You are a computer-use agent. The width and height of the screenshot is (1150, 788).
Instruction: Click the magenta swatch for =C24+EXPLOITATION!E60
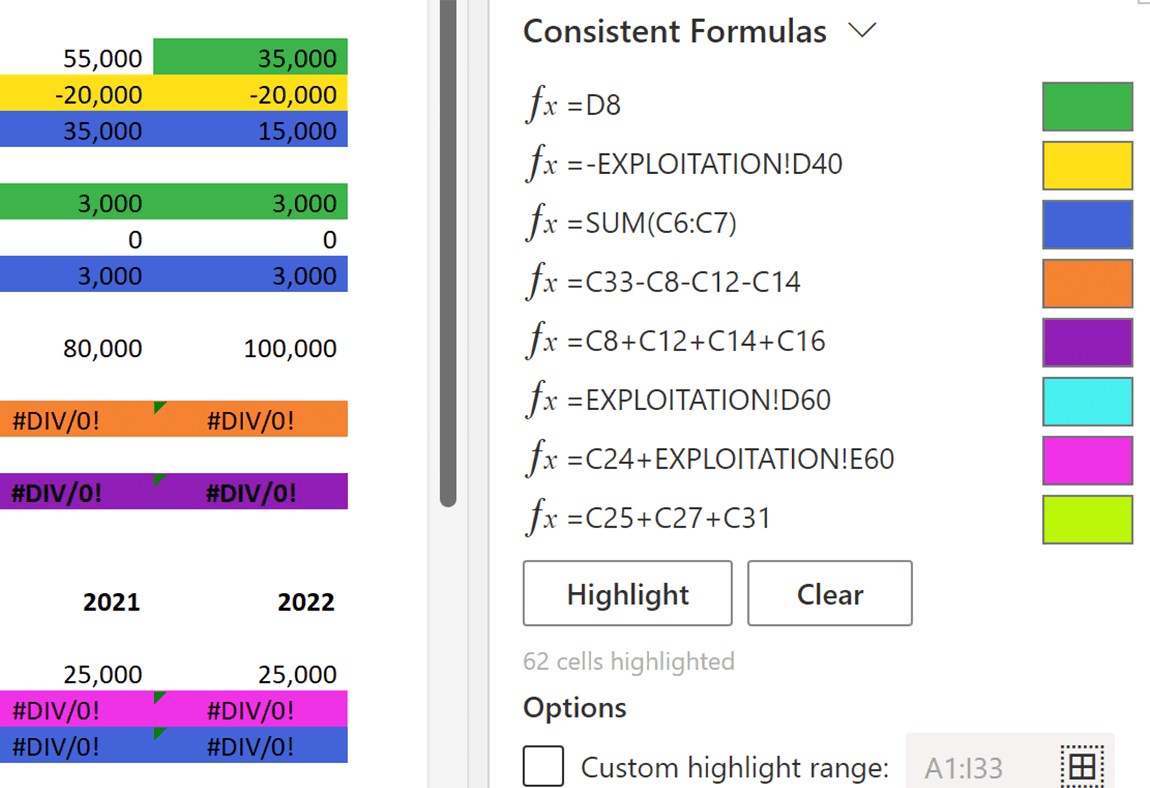pyautogui.click(x=1087, y=460)
